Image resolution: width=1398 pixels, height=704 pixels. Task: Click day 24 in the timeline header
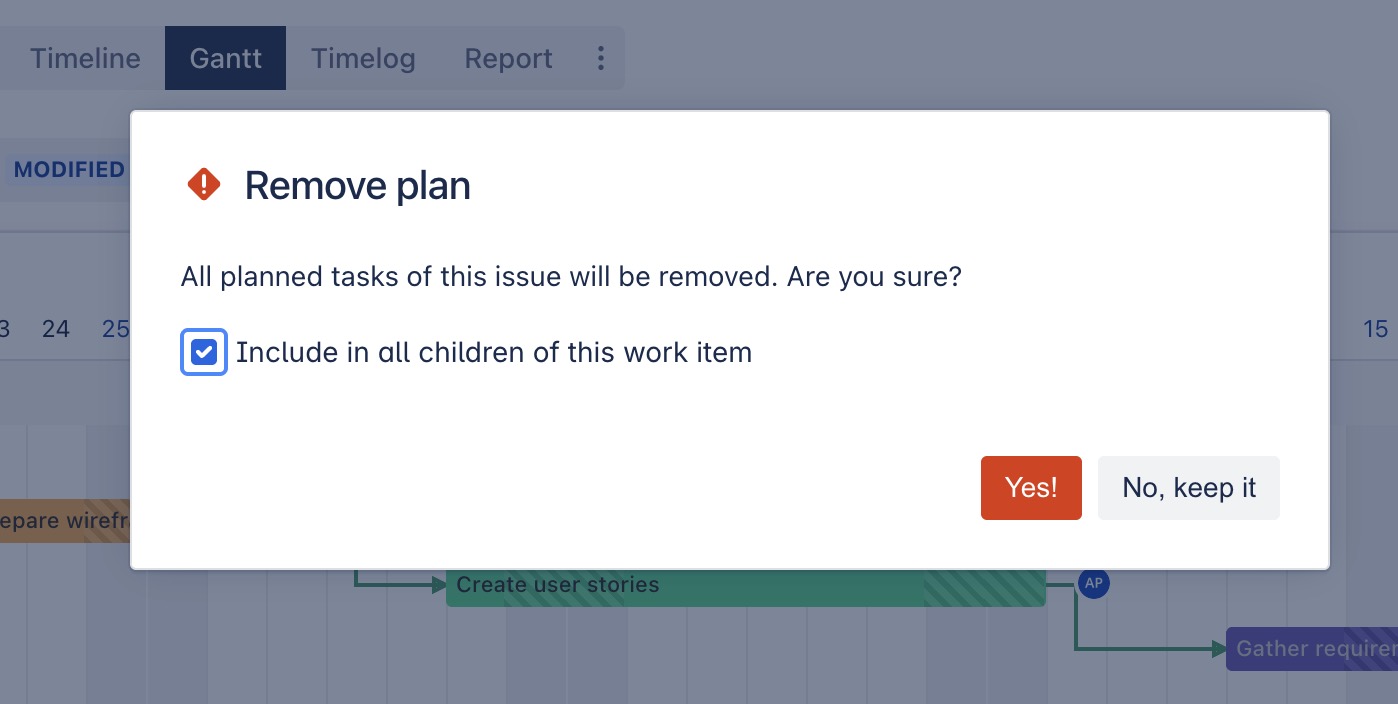[56, 328]
